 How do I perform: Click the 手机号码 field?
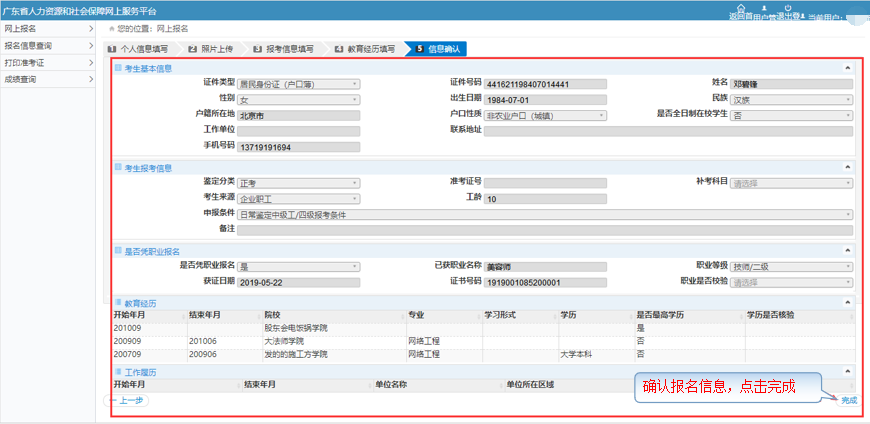[x=299, y=147]
